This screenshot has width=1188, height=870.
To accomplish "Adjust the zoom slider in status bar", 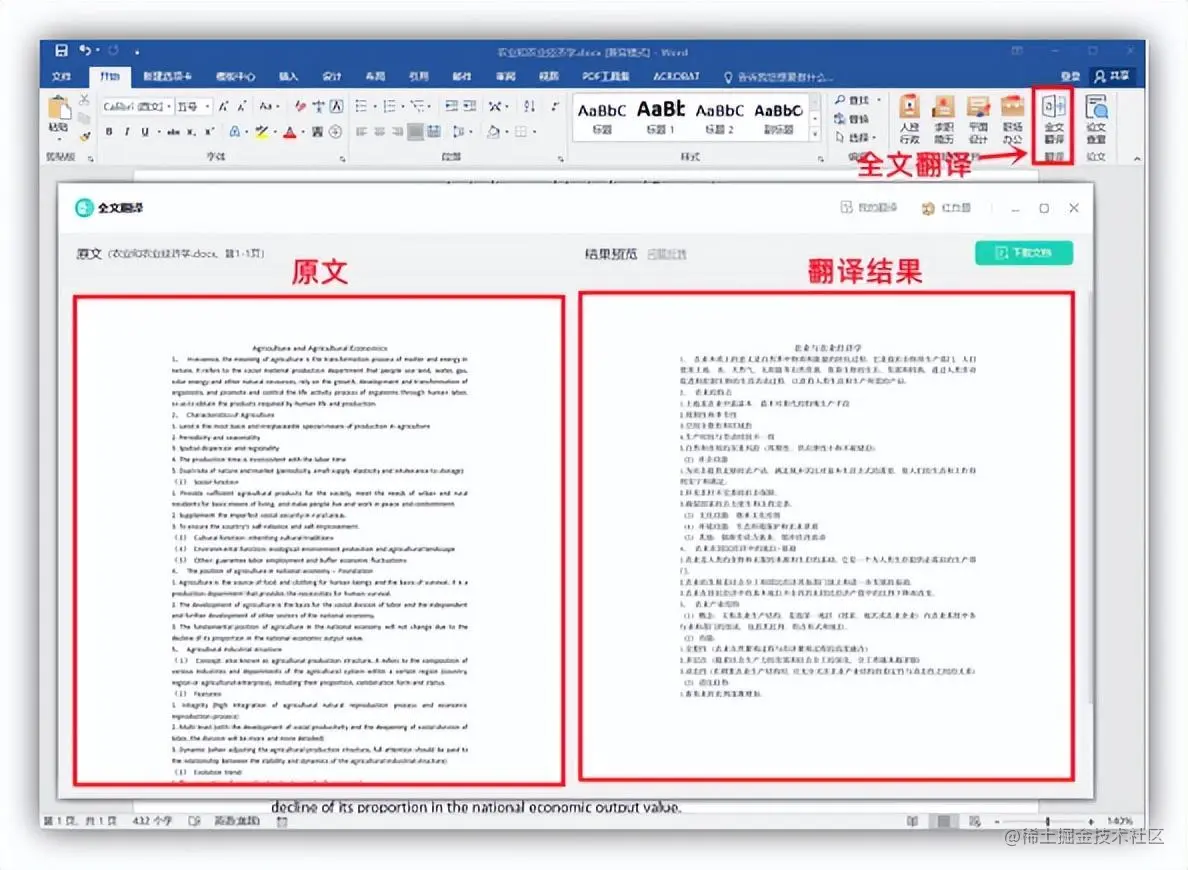I will [x=1046, y=821].
